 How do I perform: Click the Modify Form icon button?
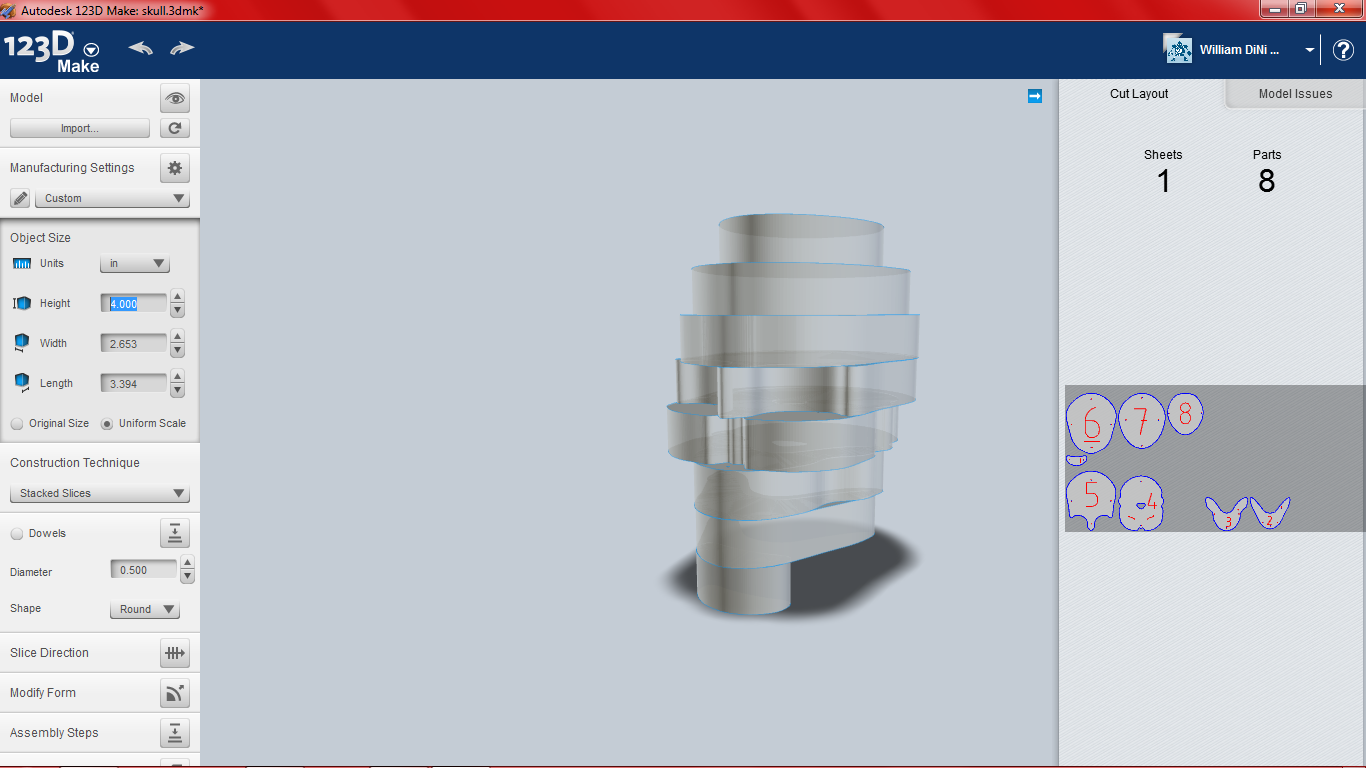pyautogui.click(x=175, y=693)
